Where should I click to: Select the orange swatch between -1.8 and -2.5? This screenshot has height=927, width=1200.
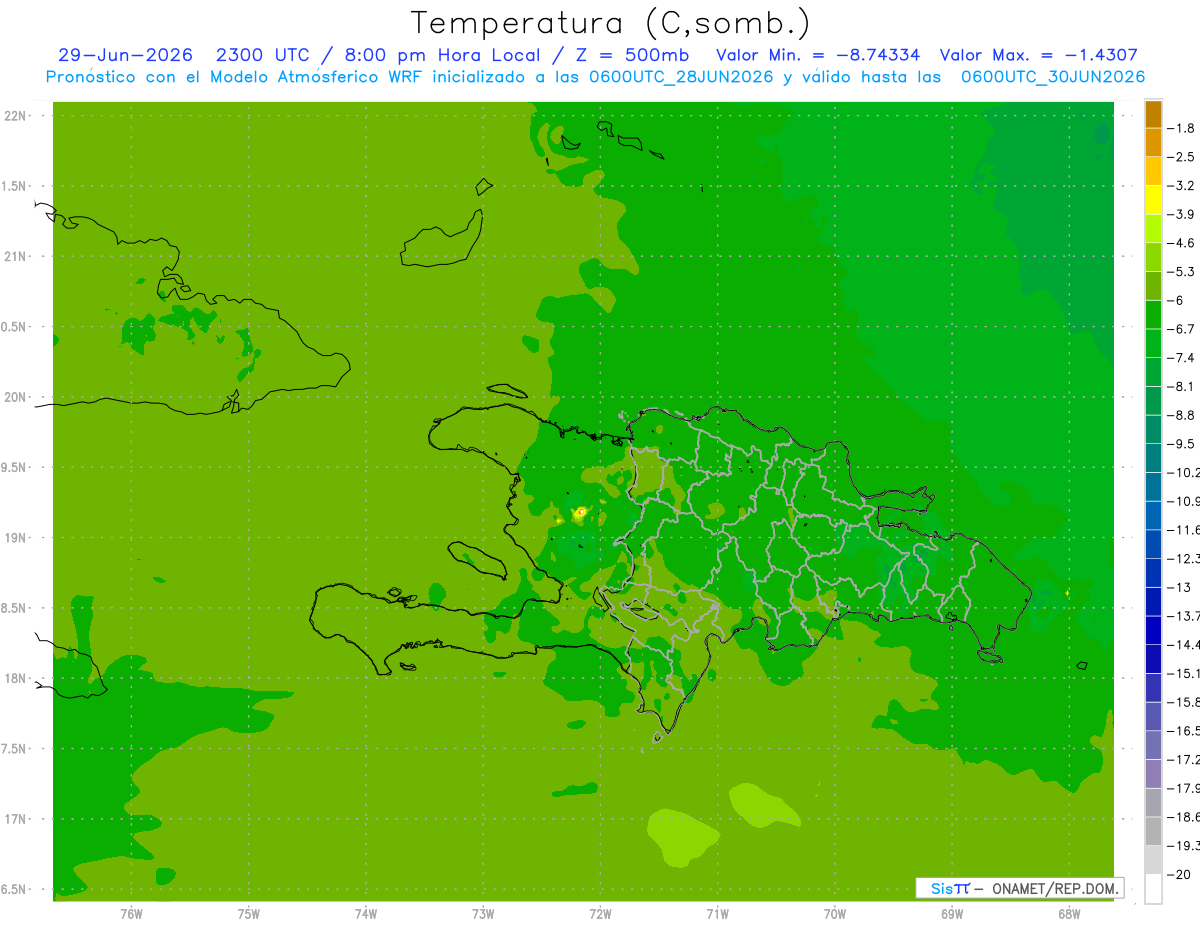click(1153, 143)
